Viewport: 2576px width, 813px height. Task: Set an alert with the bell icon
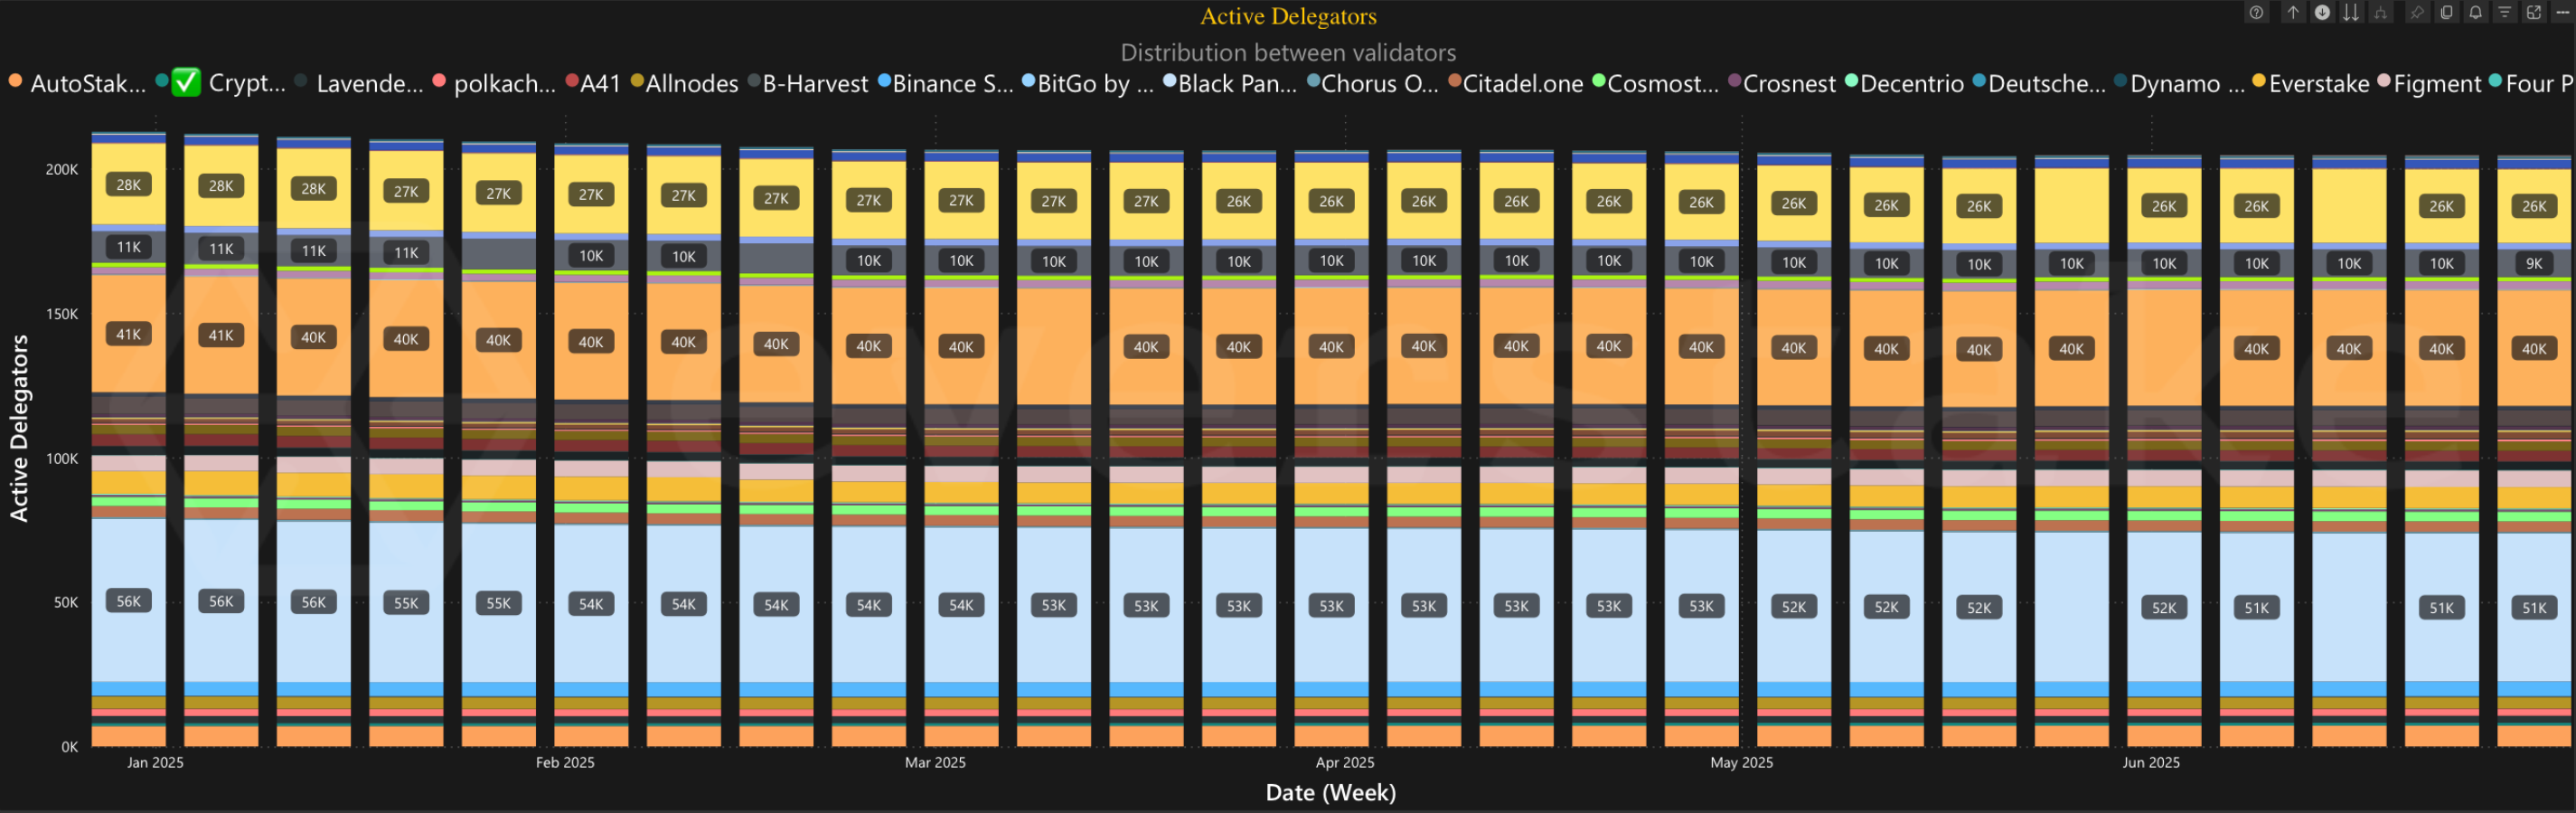coord(2475,13)
